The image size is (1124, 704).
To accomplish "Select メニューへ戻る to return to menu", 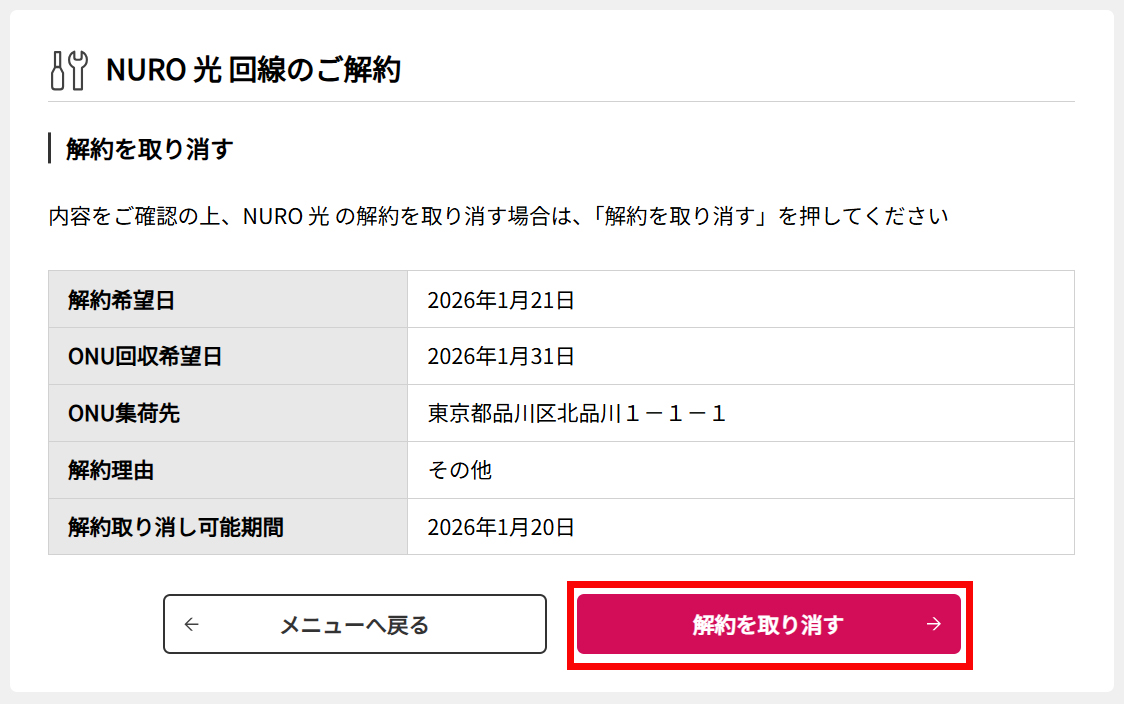I will click(355, 623).
